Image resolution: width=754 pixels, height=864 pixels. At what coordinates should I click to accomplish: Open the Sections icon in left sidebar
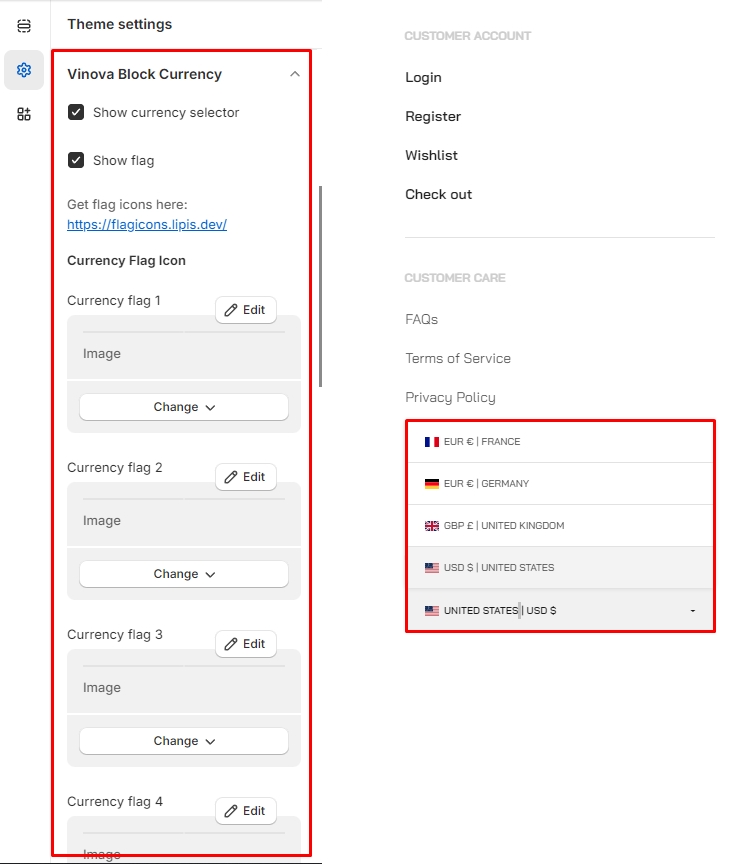click(x=24, y=25)
